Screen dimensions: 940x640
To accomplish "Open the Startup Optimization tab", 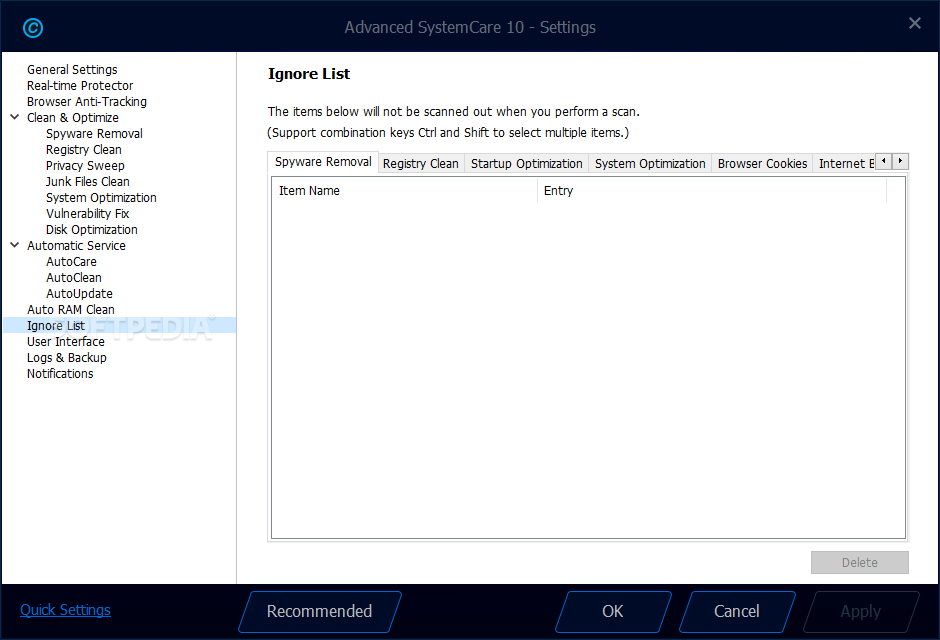I will [x=526, y=164].
